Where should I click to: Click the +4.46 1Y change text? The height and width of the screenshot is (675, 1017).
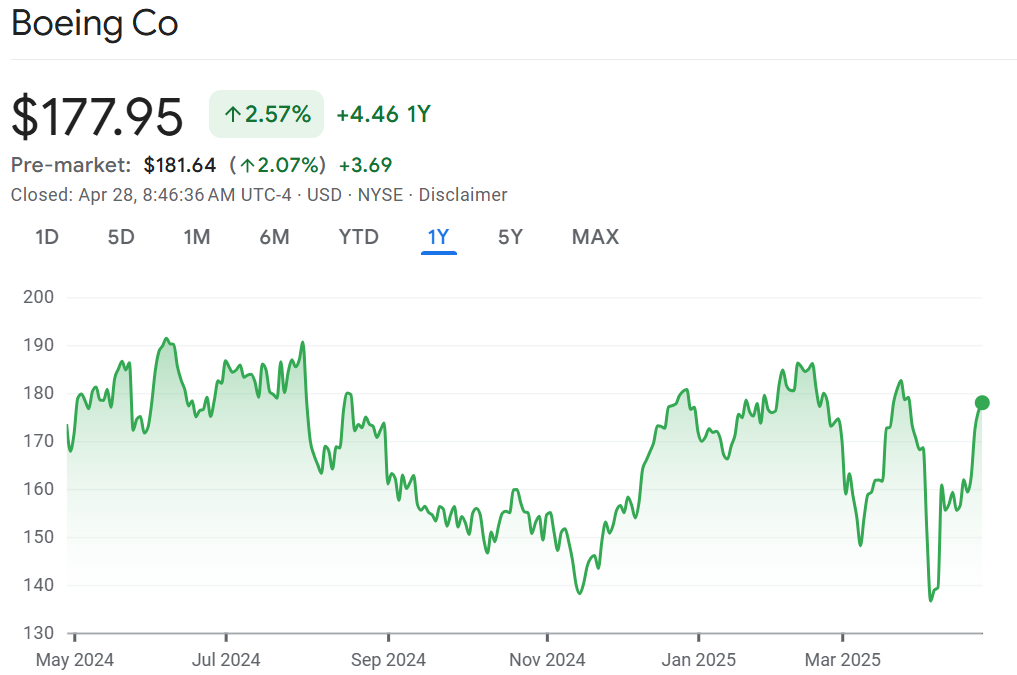tap(383, 114)
